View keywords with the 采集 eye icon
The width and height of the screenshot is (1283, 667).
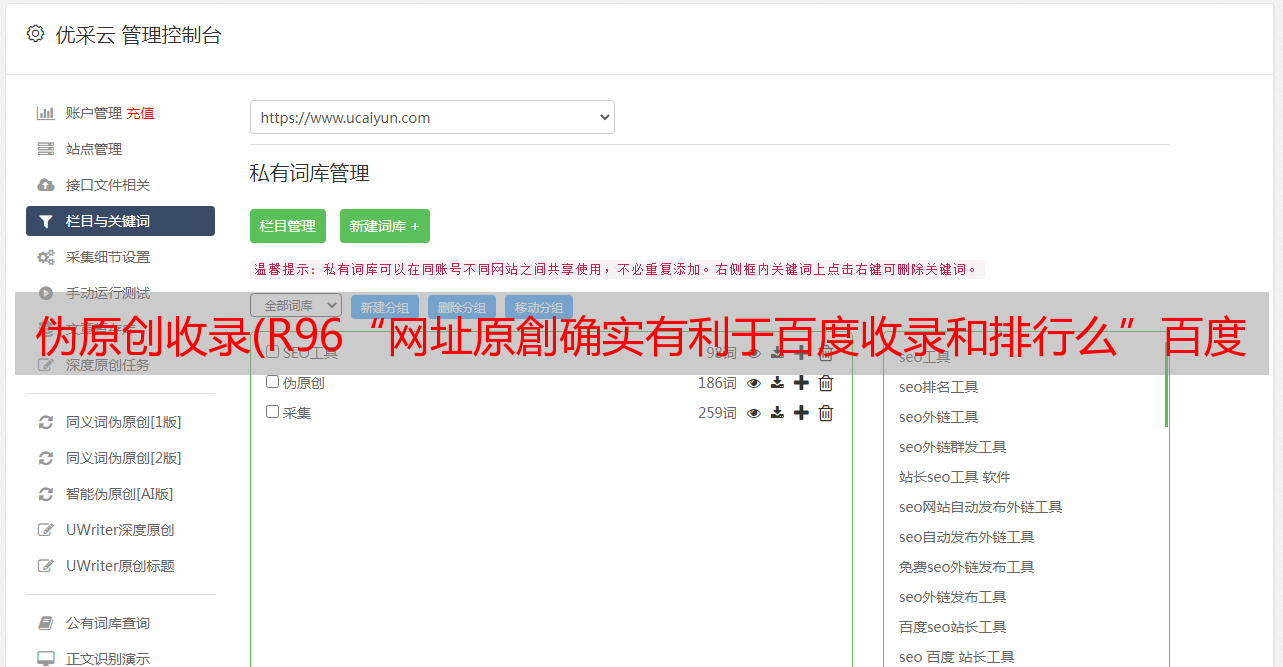pyautogui.click(x=754, y=413)
